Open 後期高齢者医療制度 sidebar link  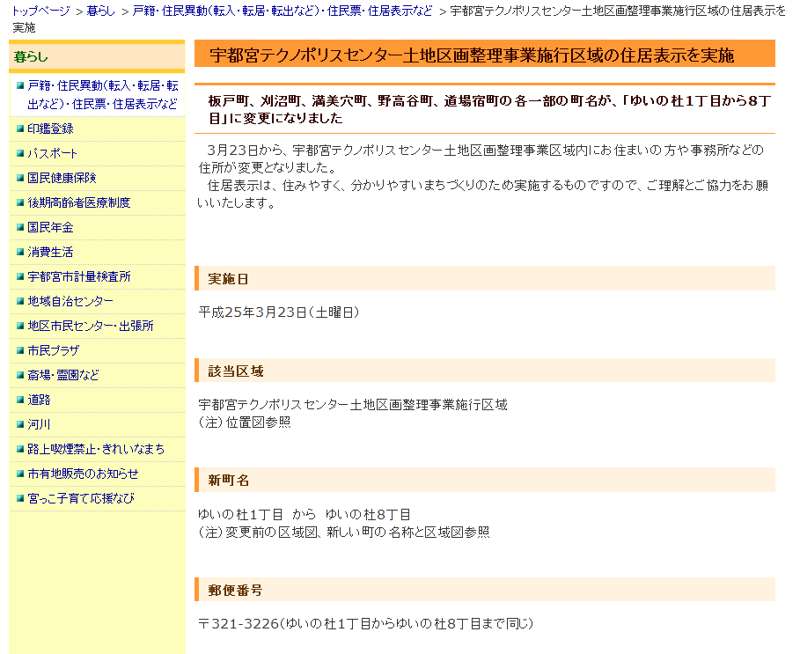click(79, 203)
